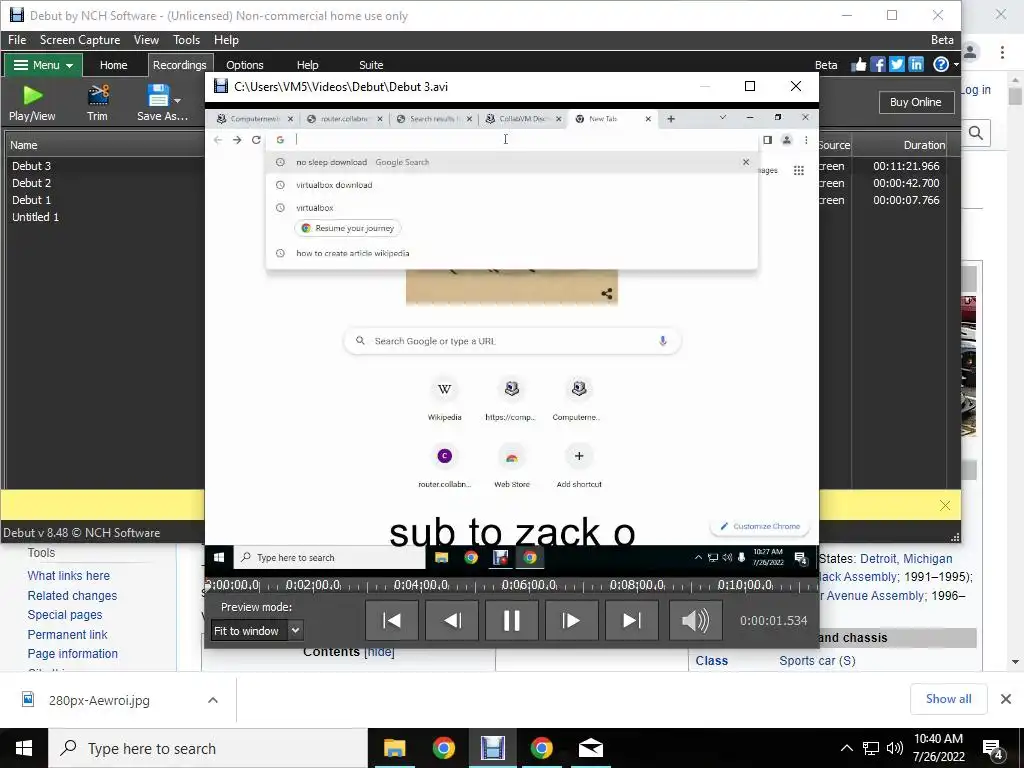Pause the video playback
The image size is (1024, 768).
[x=512, y=620]
